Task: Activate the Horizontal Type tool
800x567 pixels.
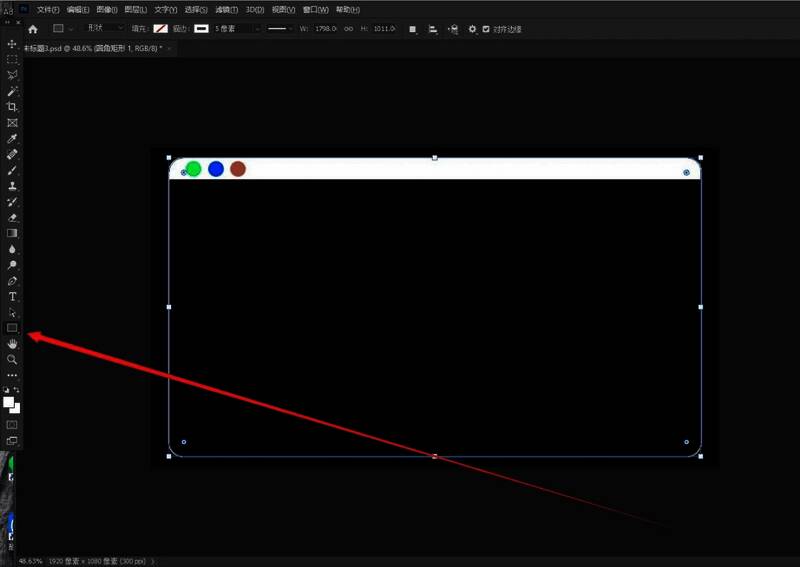Action: (x=12, y=297)
